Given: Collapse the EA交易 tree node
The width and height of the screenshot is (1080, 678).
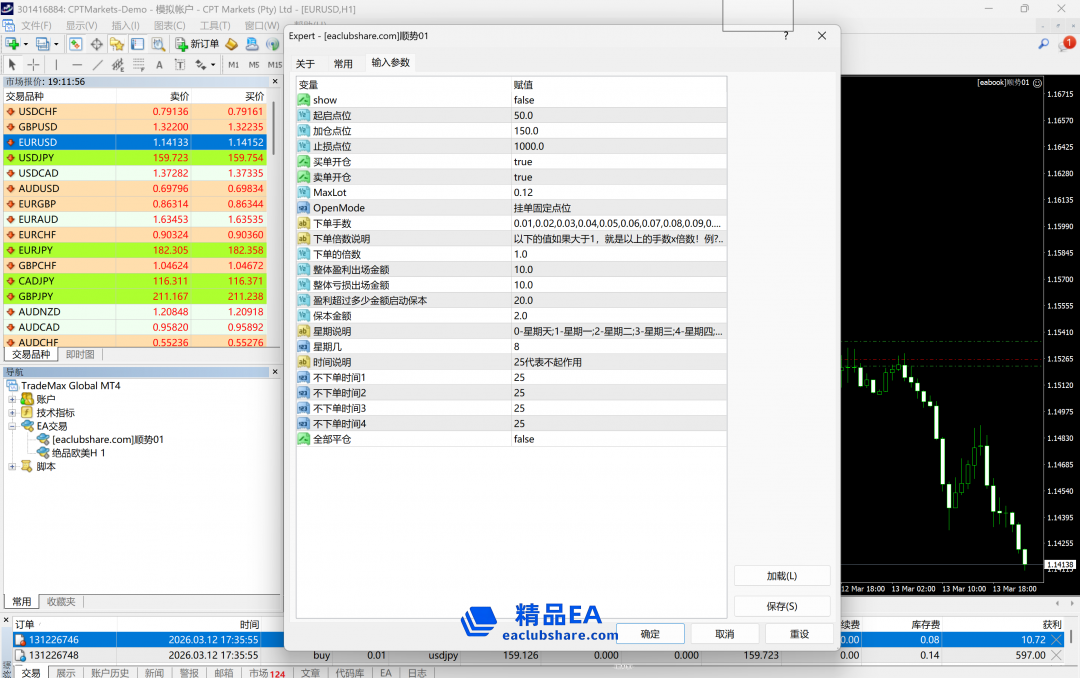Looking at the screenshot, I should coord(13,426).
